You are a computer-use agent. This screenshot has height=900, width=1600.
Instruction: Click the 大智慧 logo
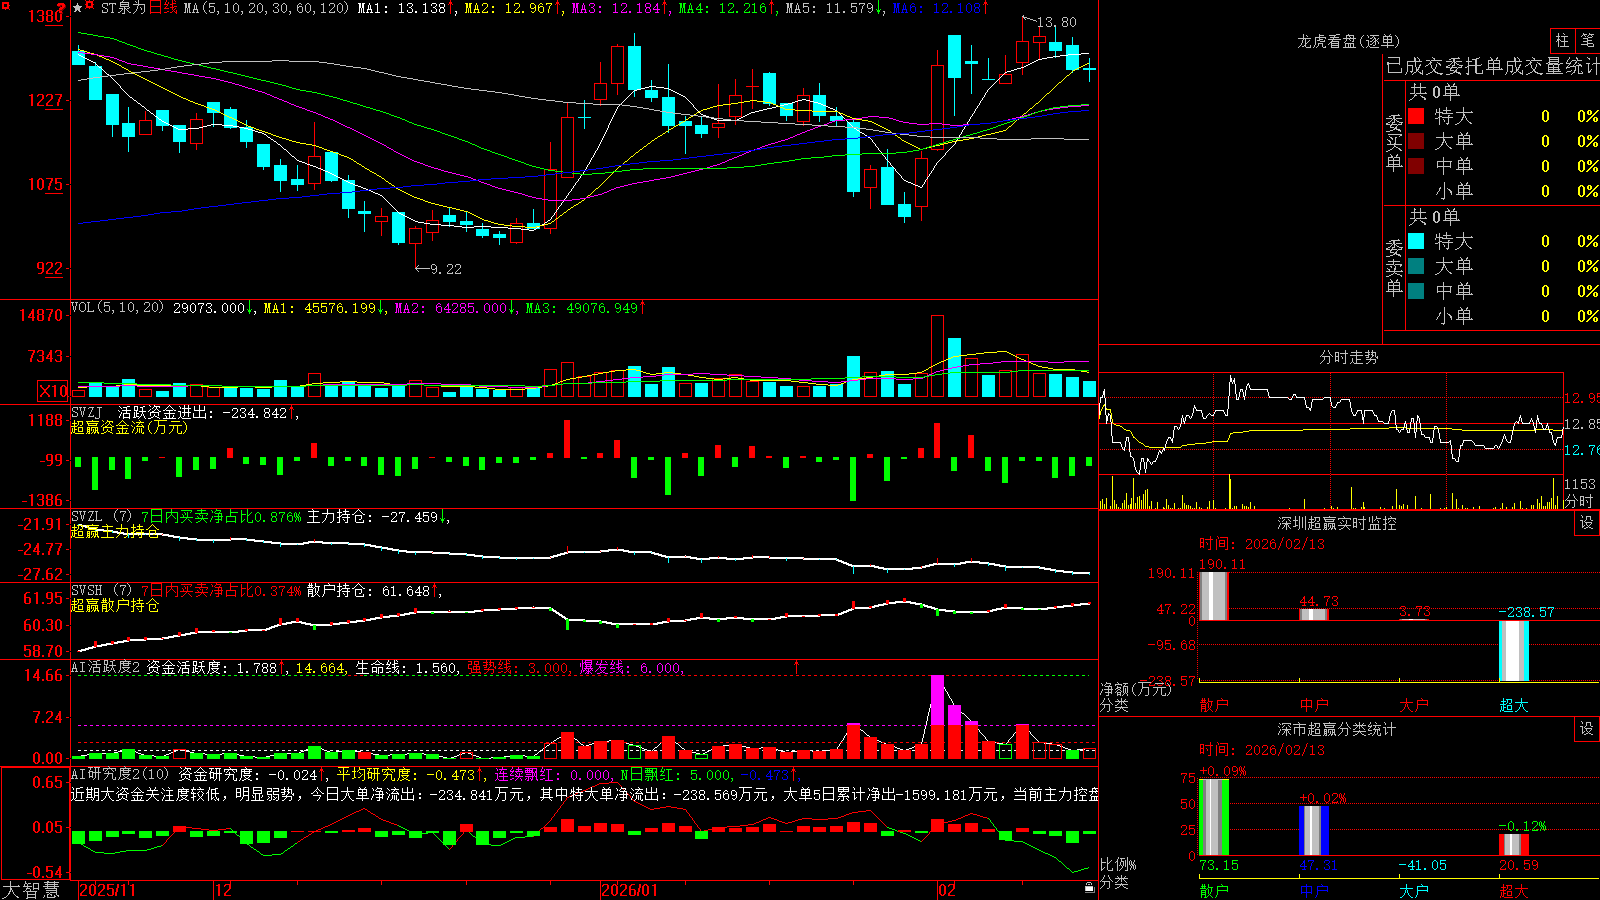[x=31, y=890]
